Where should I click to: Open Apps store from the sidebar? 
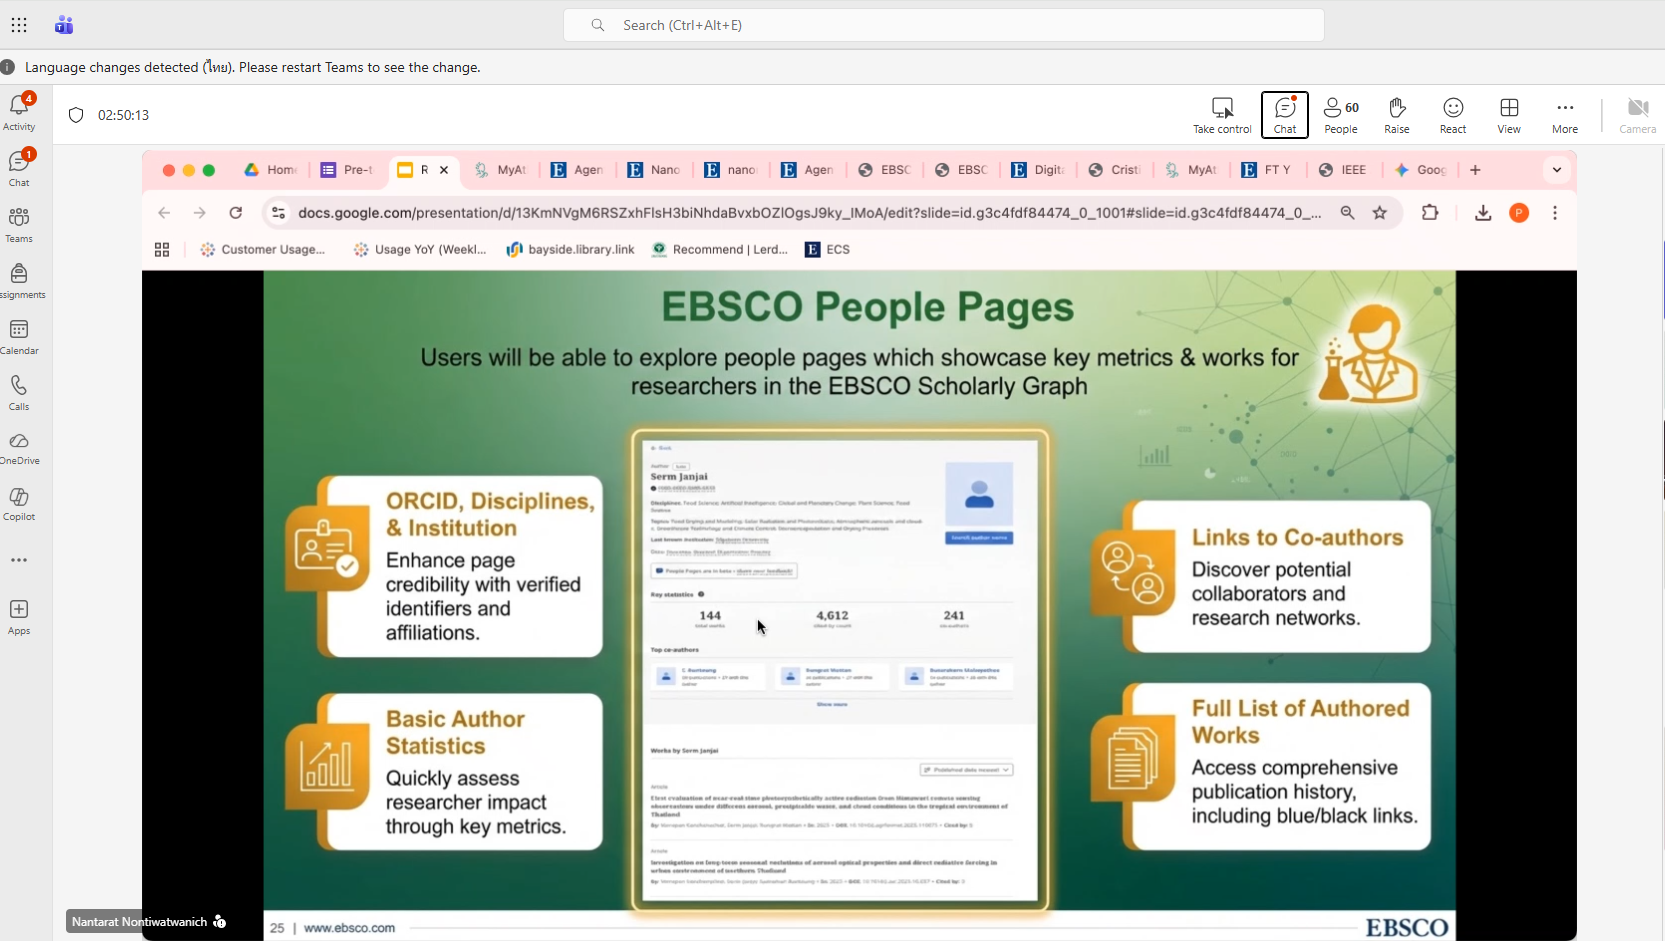(x=19, y=616)
